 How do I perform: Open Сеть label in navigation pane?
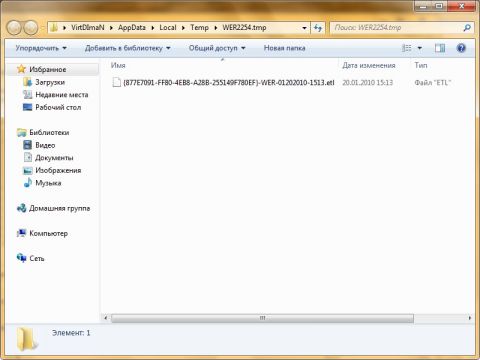point(37,258)
